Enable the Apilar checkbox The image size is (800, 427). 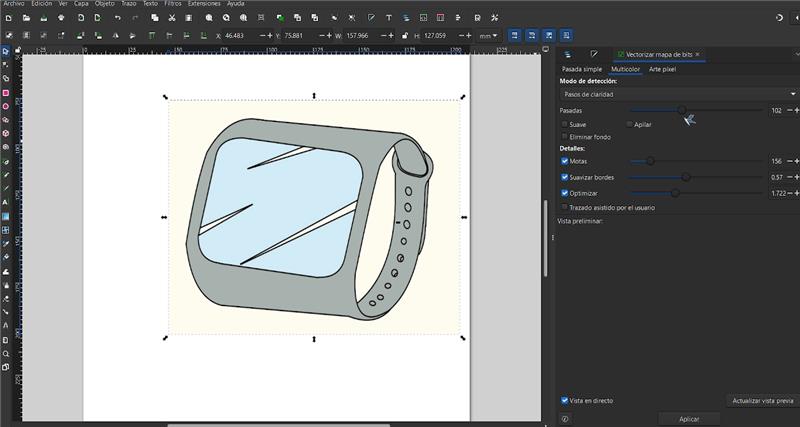tap(629, 124)
